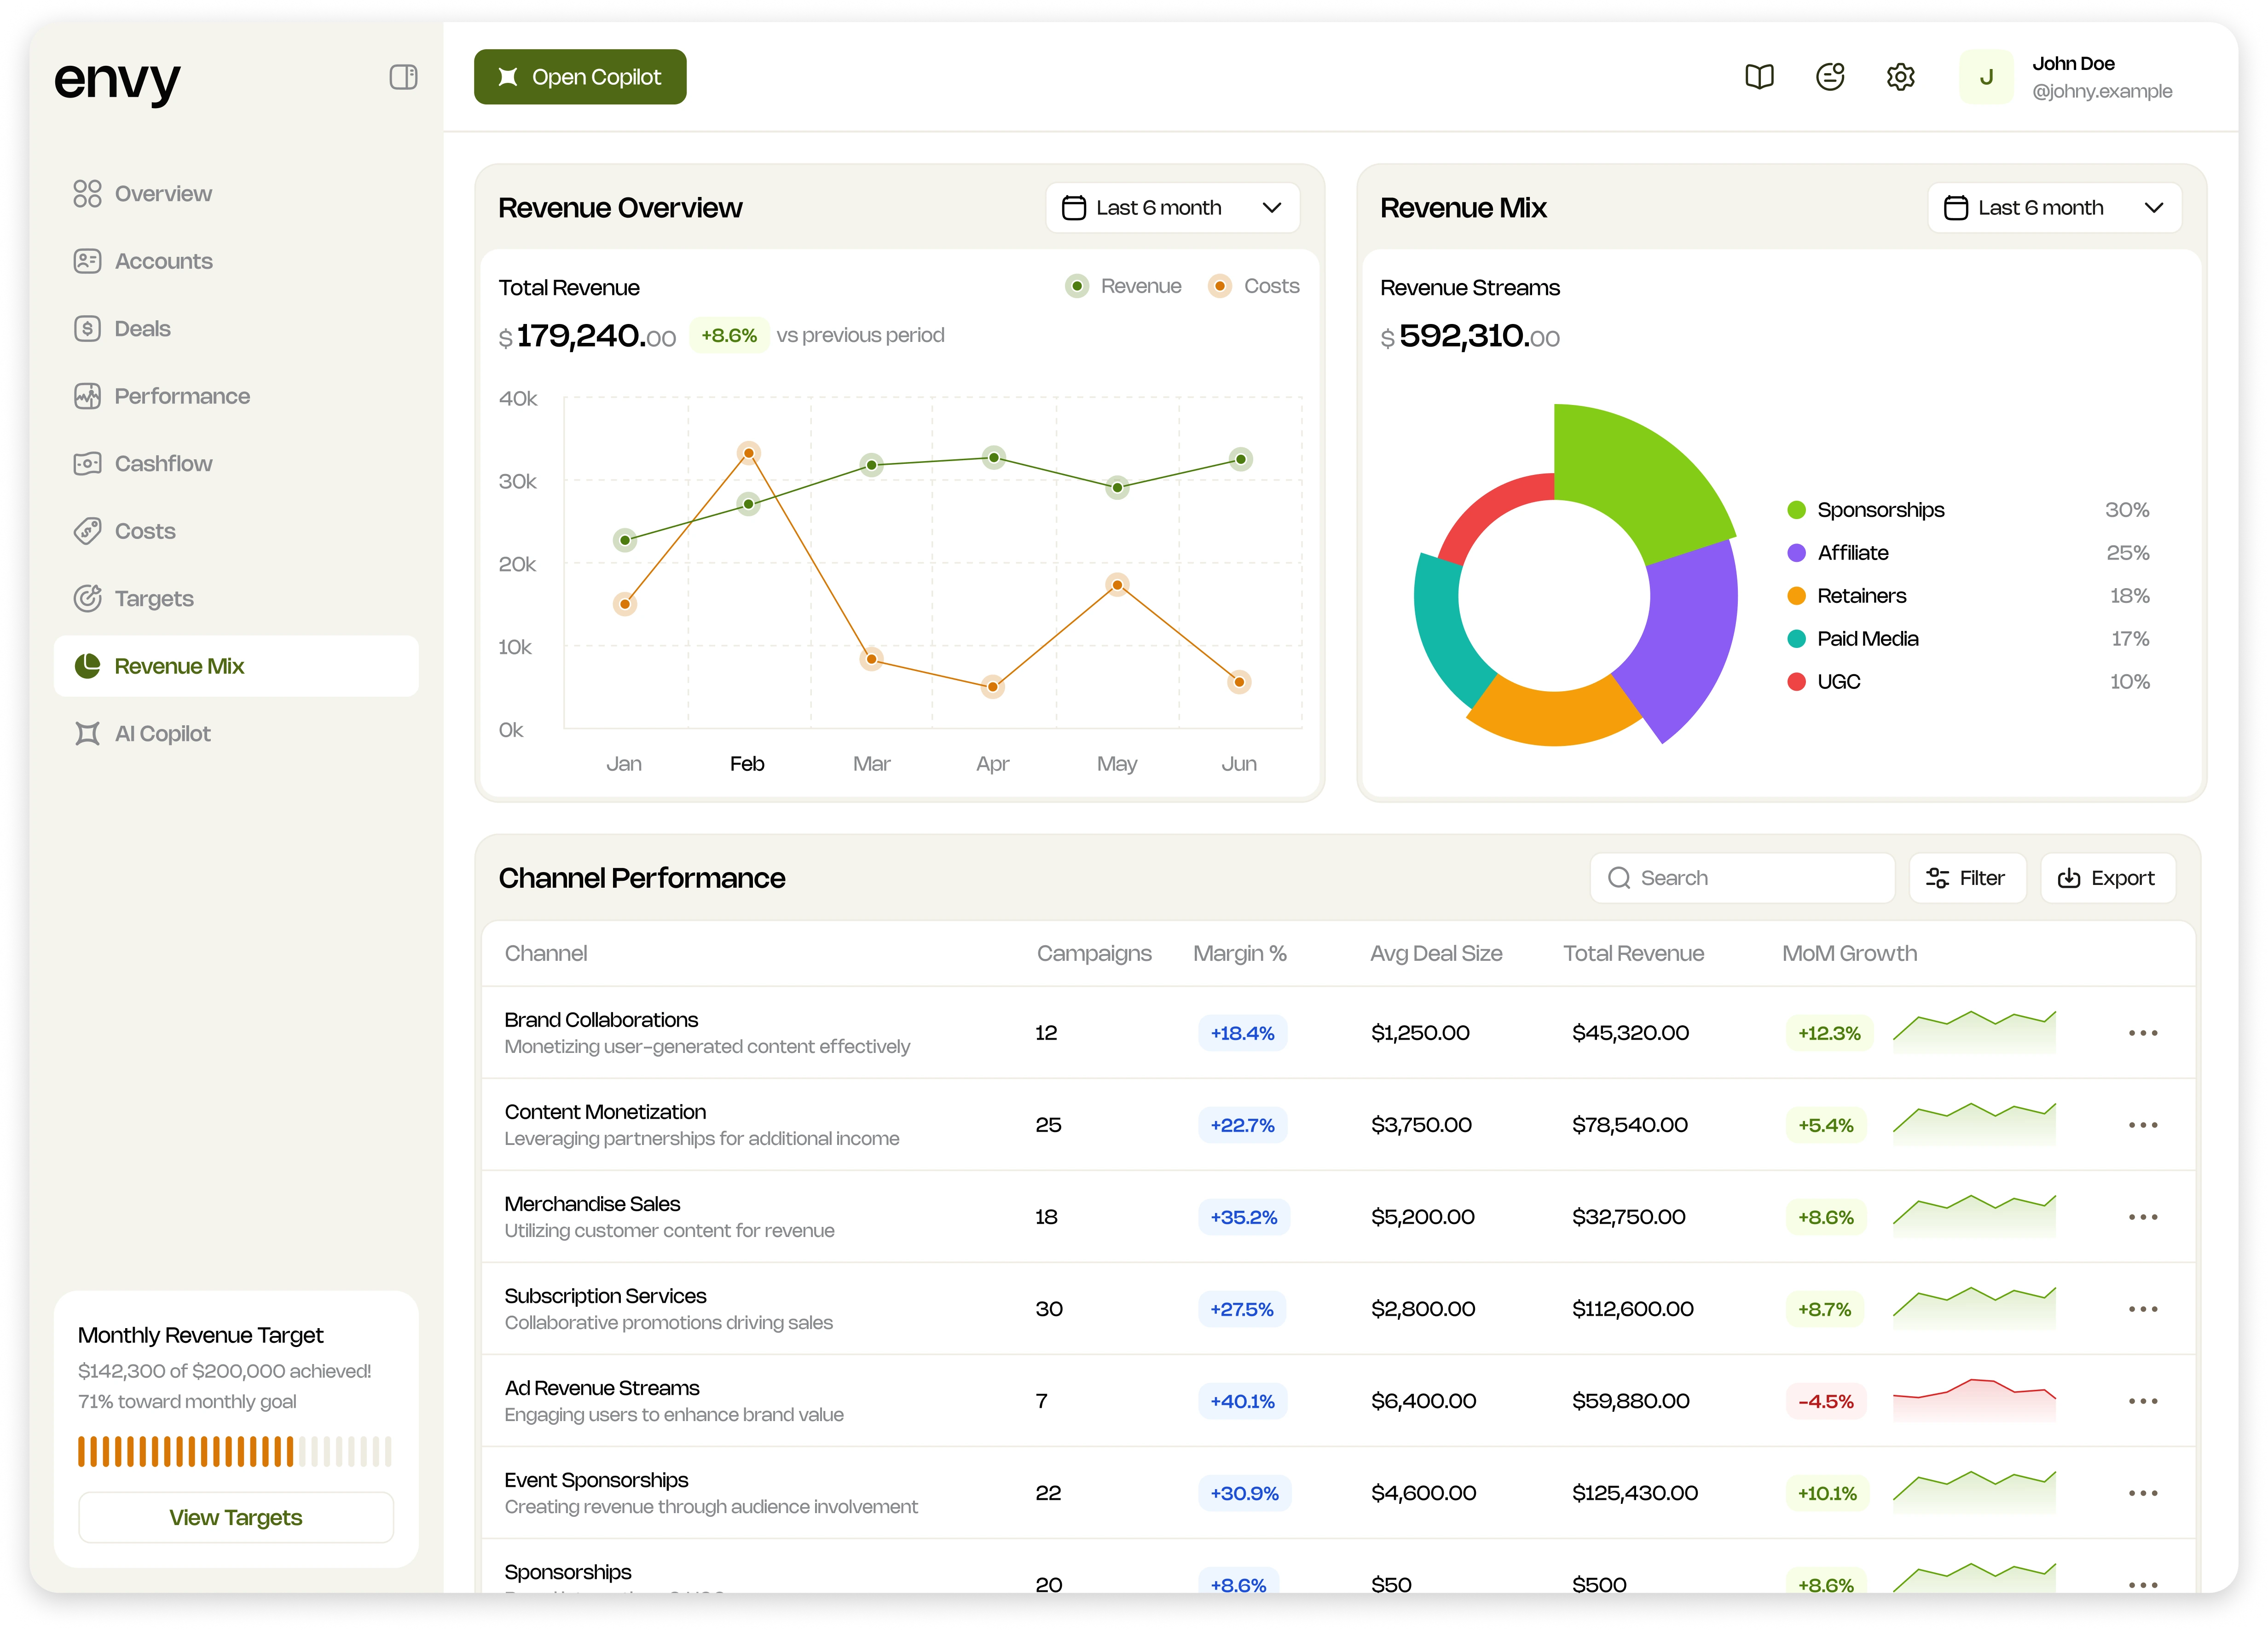Expand Revenue Mix Last 6 month dropdown
The image size is (2268, 1630).
2054,208
